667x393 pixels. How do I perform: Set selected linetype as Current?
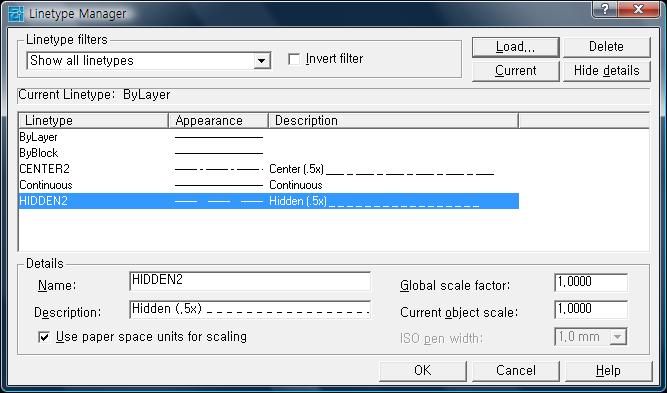(516, 71)
